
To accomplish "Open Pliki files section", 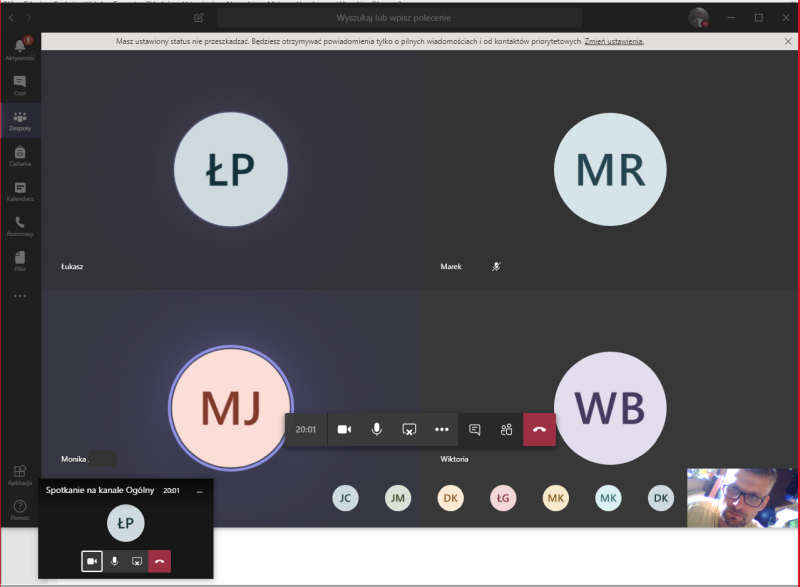I will click(20, 261).
